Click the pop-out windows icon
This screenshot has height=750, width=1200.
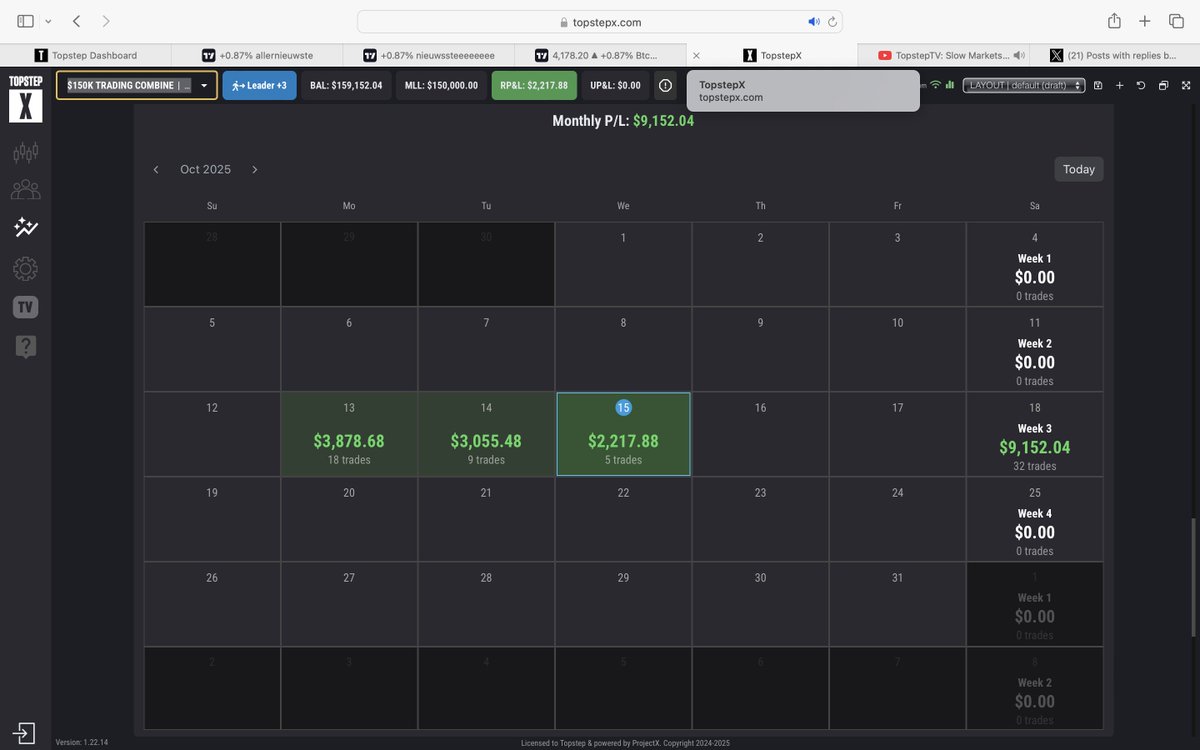1163,86
